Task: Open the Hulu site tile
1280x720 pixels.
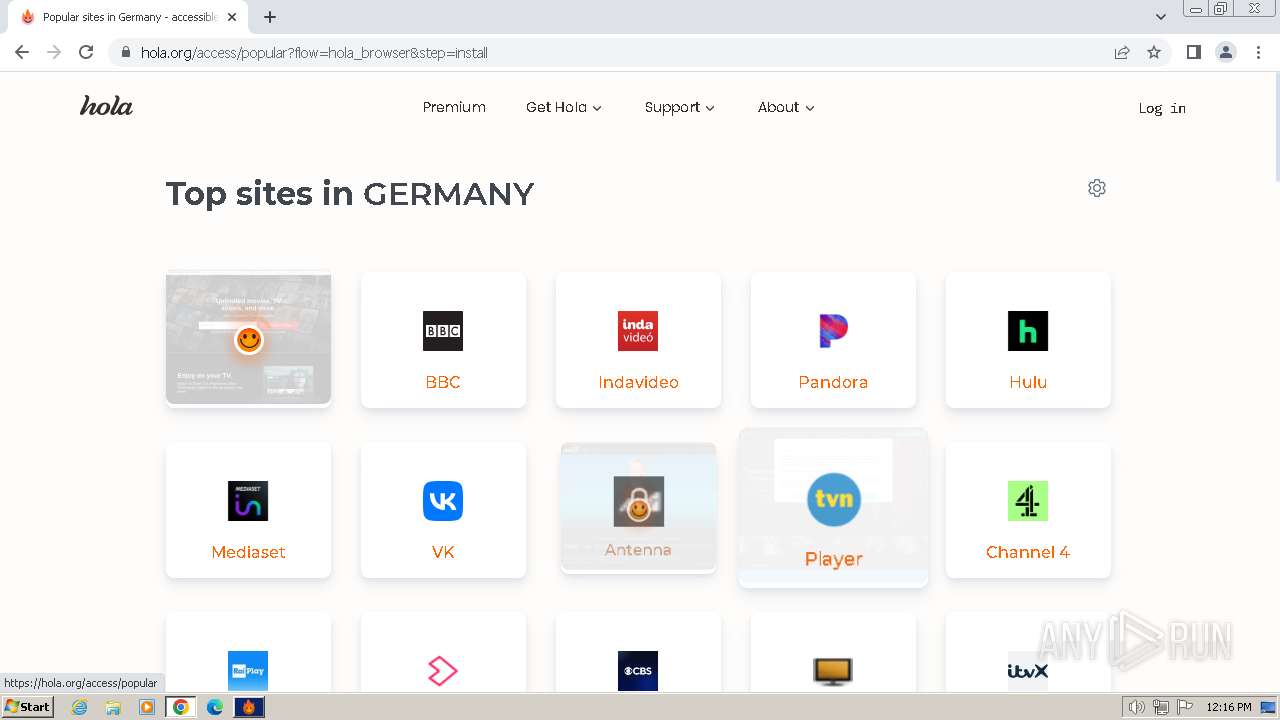Action: pyautogui.click(x=1028, y=340)
